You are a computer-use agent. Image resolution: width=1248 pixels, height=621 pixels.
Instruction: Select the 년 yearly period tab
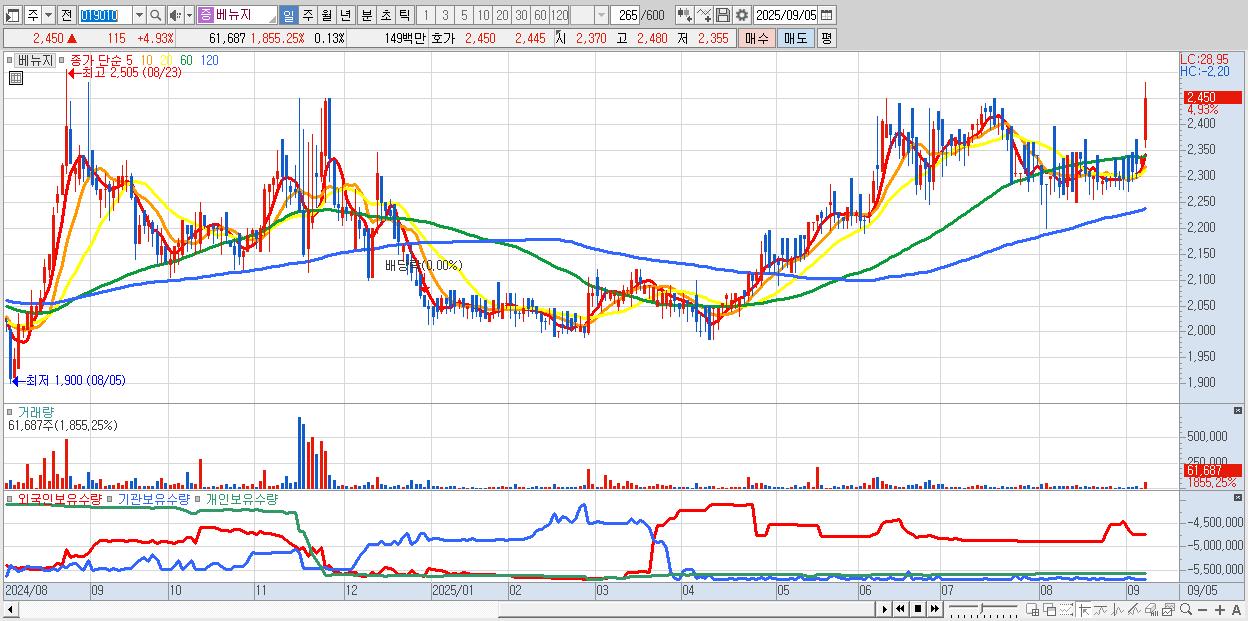(x=345, y=15)
